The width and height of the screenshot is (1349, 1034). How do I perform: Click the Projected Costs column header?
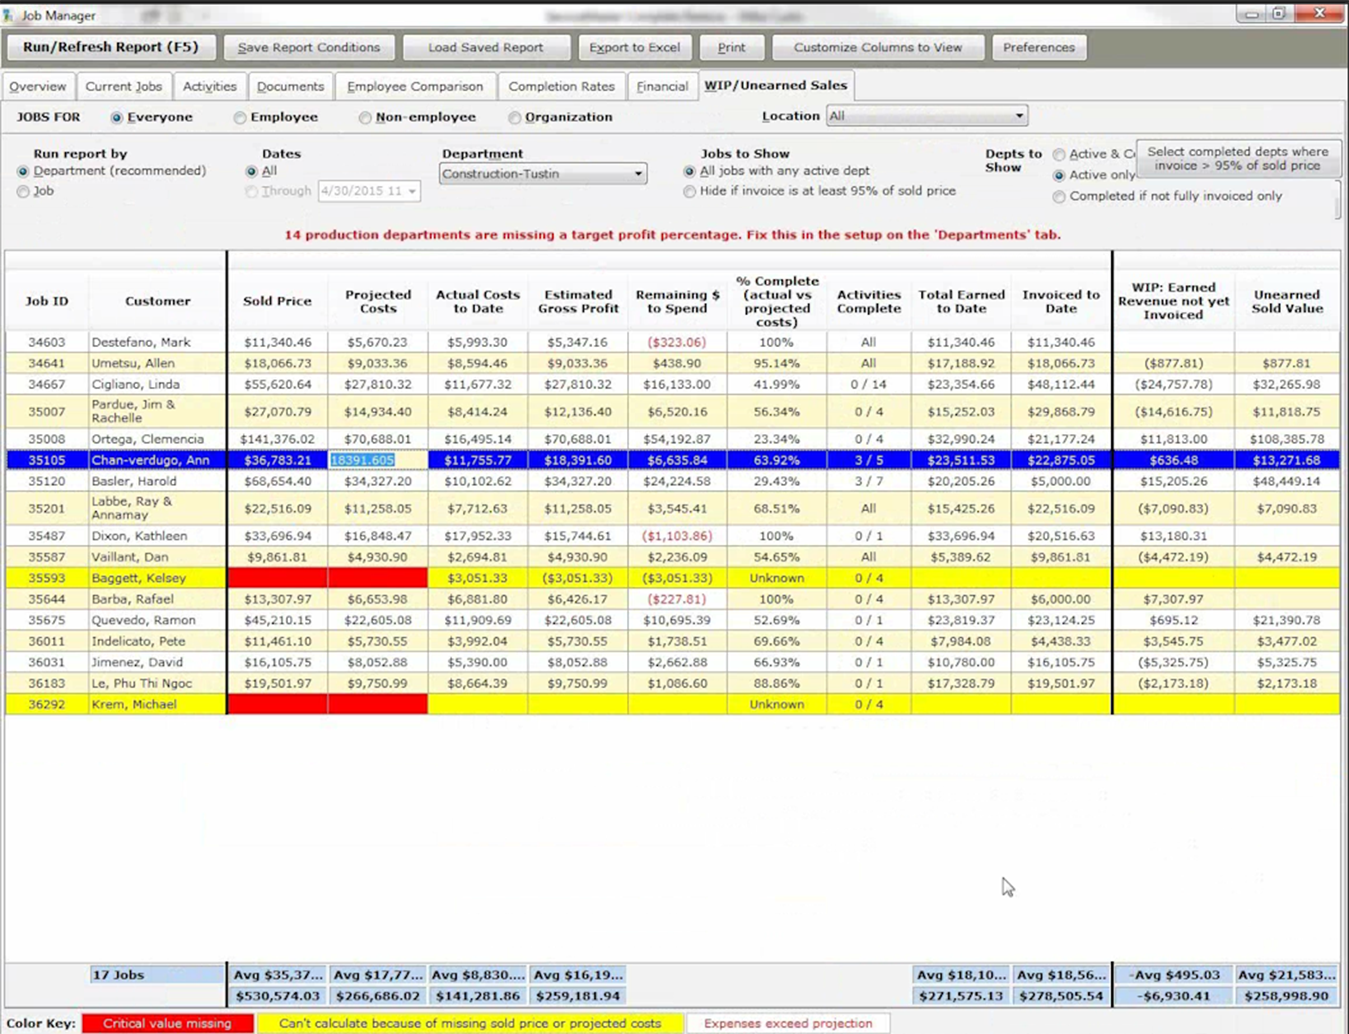[x=378, y=301]
